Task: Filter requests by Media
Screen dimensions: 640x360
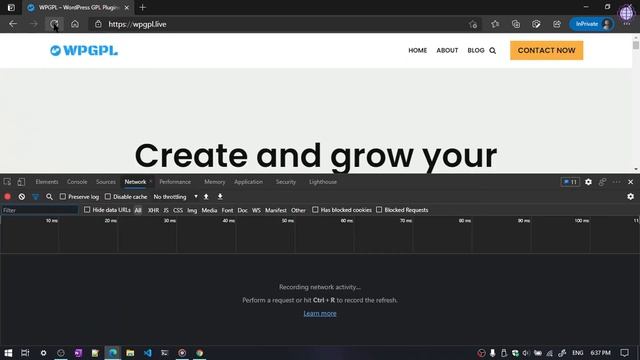Action: pyautogui.click(x=209, y=210)
